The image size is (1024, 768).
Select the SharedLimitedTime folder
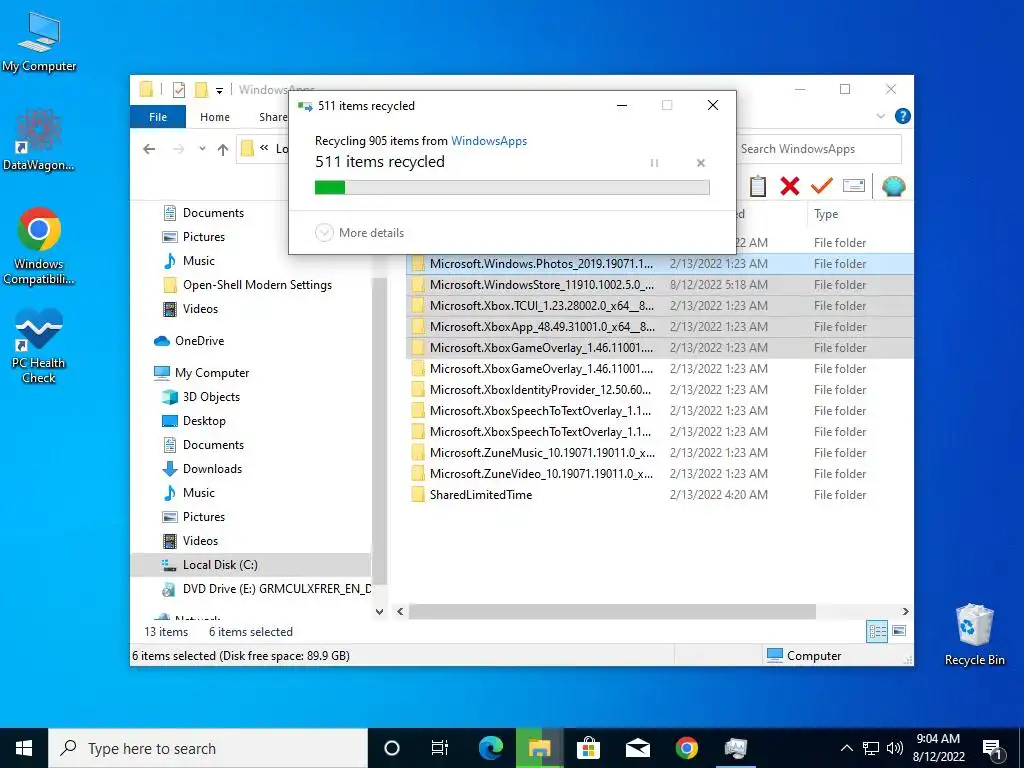(x=660, y=495)
